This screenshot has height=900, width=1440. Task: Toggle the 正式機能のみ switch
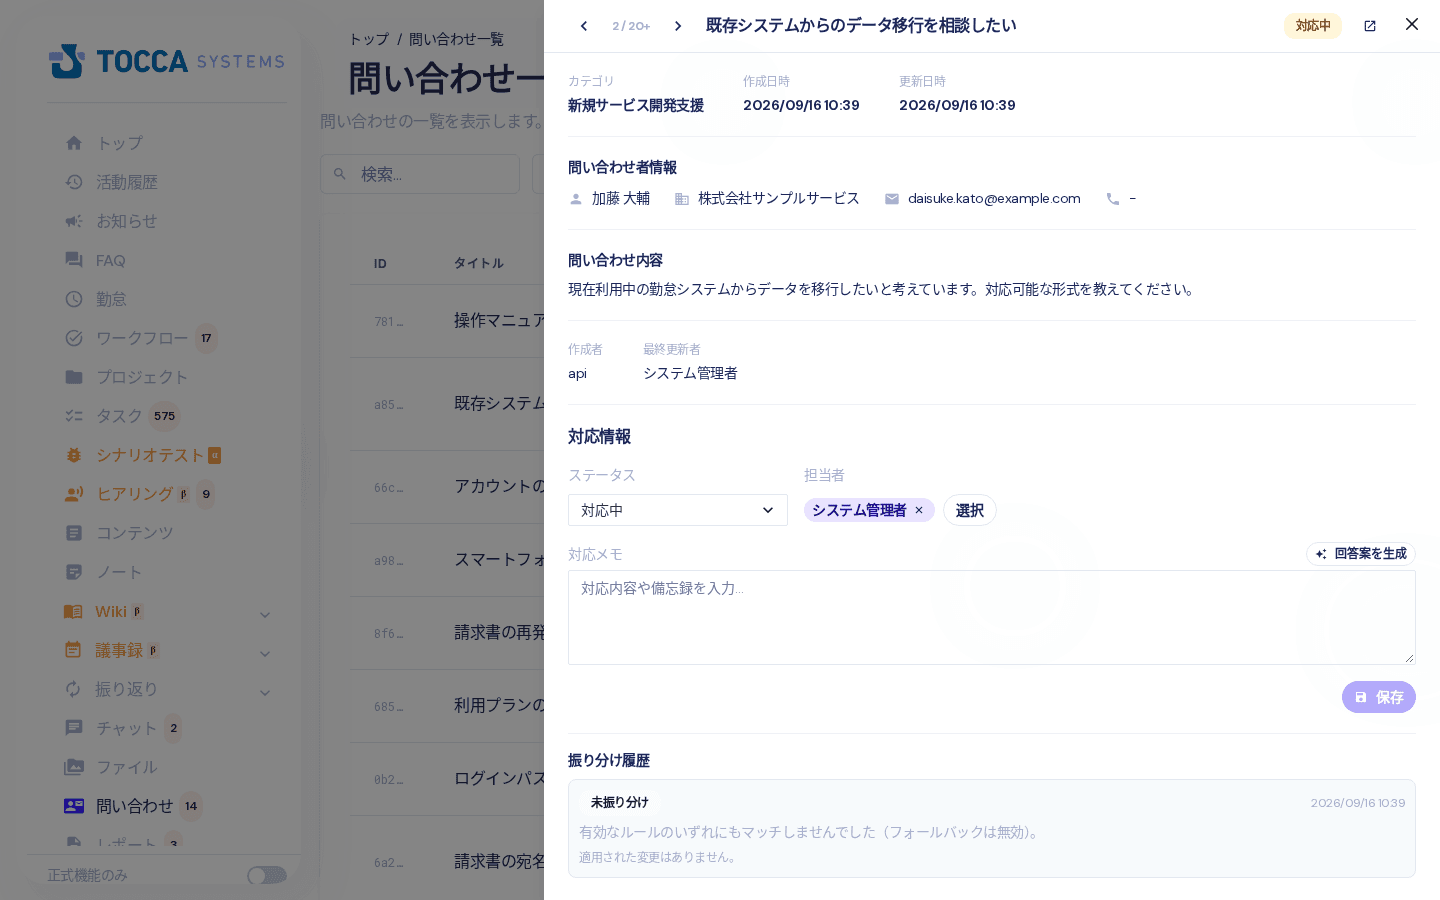click(x=267, y=875)
